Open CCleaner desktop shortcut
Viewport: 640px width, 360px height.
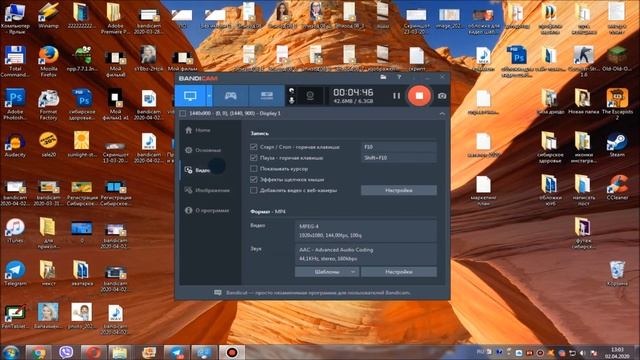pos(617,187)
